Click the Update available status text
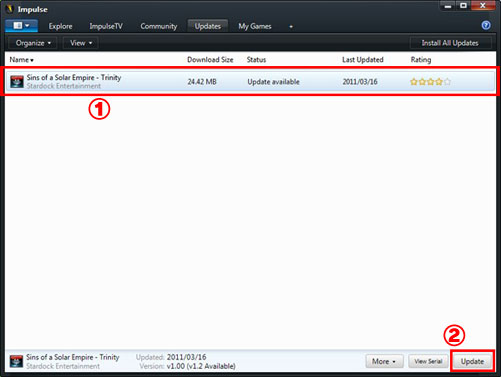The width and height of the screenshot is (501, 377). click(273, 82)
